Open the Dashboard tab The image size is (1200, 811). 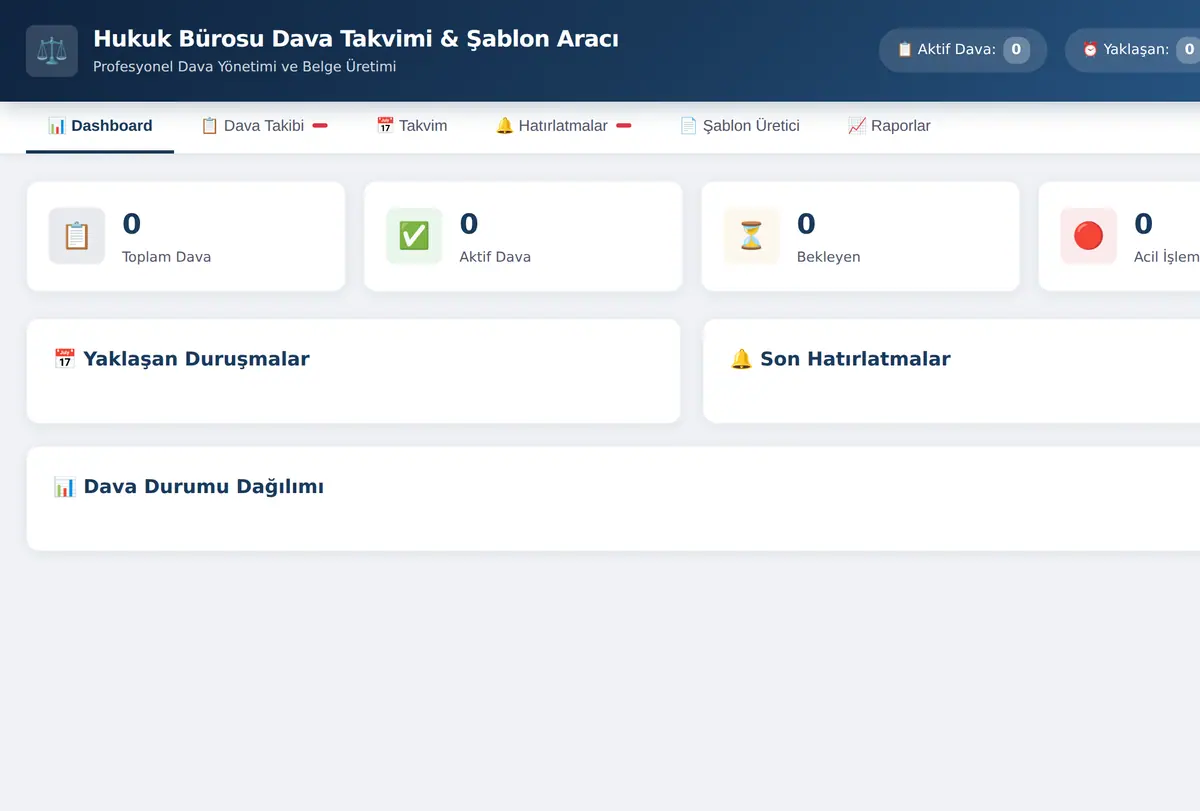pyautogui.click(x=100, y=126)
